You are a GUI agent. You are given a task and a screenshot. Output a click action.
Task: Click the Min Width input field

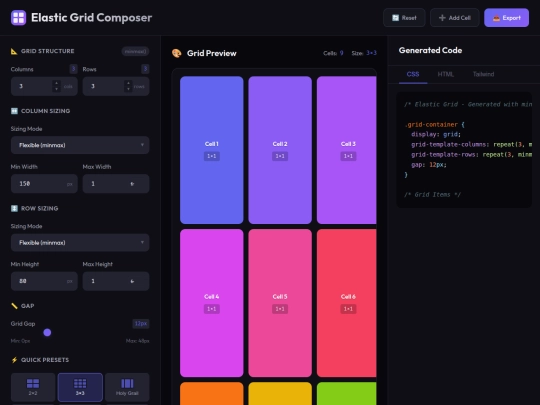[44, 184]
